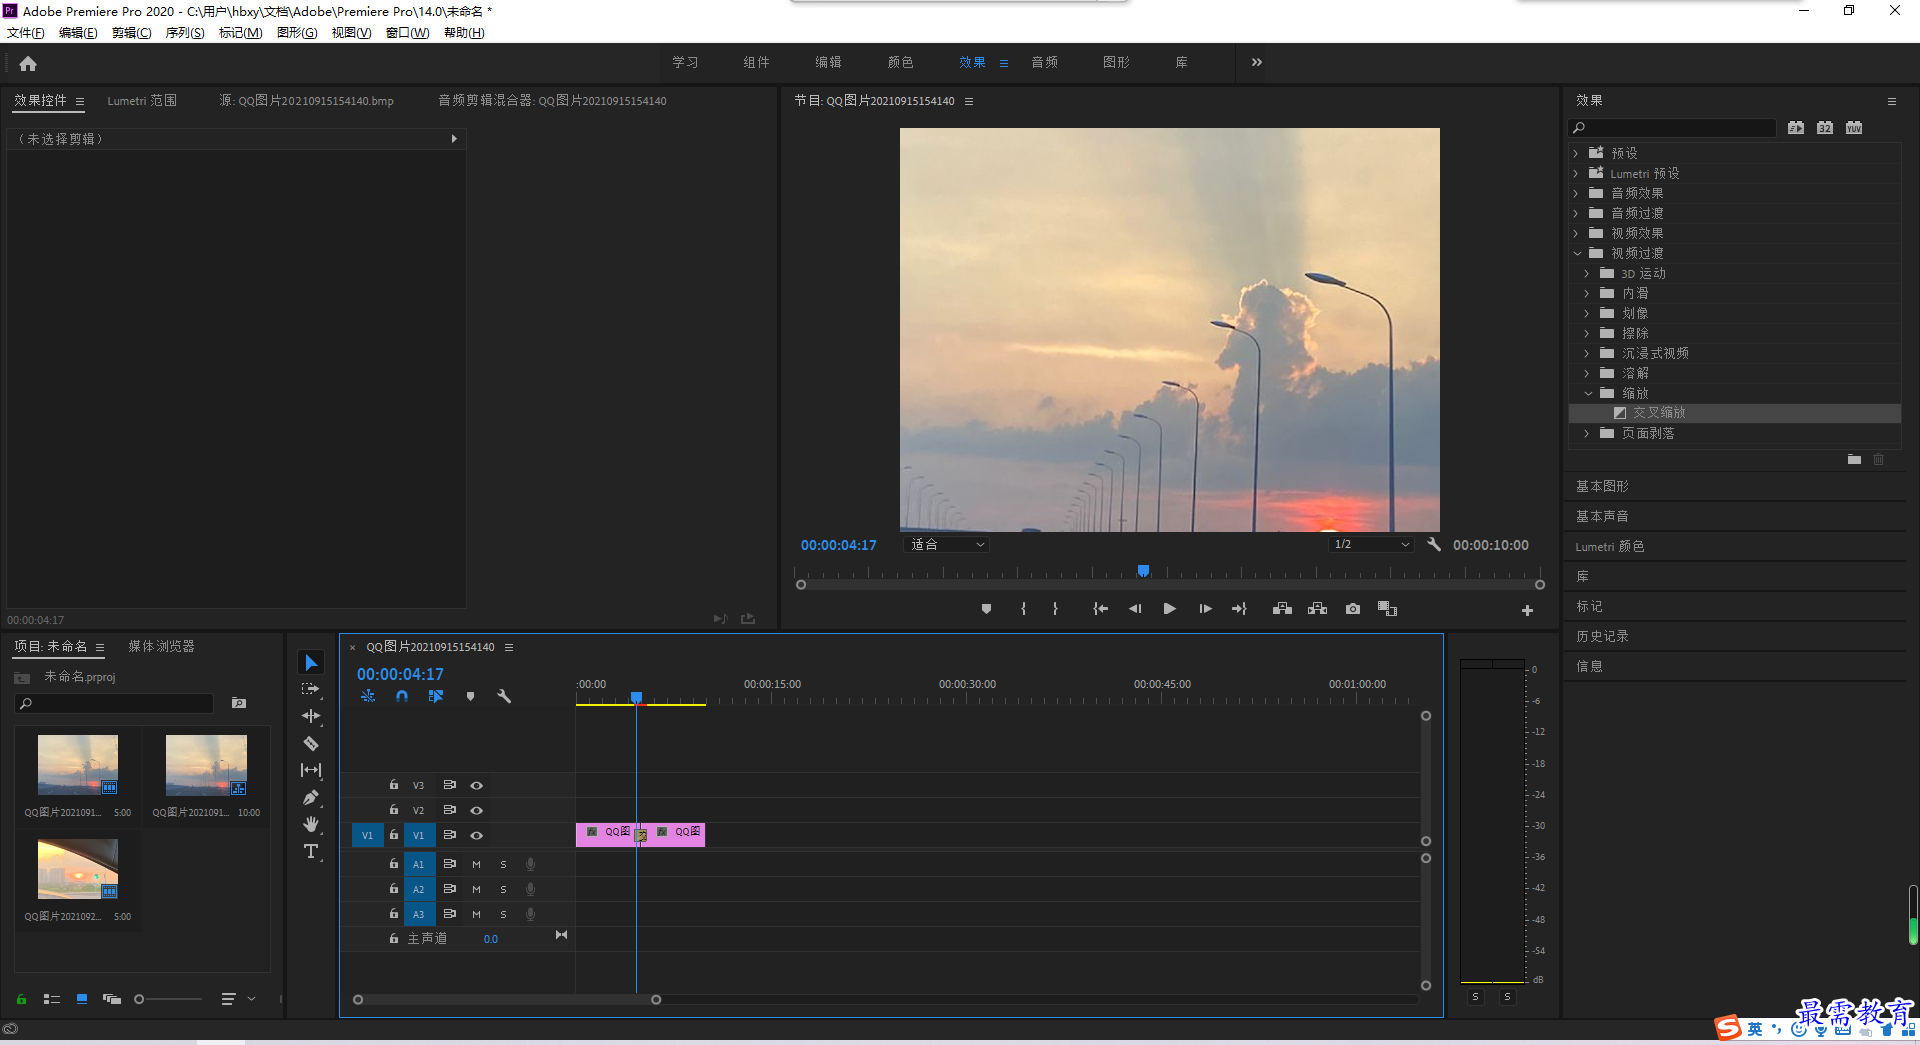Add marker in the timeline
This screenshot has height=1045, width=1920.
[470, 696]
